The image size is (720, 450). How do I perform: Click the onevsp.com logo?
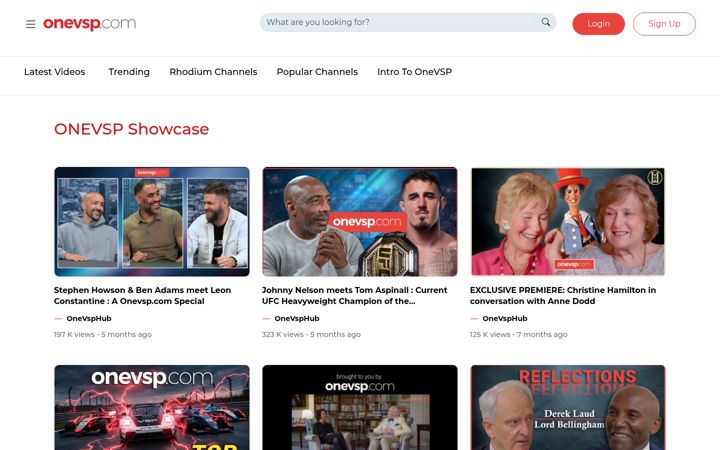pyautogui.click(x=90, y=23)
